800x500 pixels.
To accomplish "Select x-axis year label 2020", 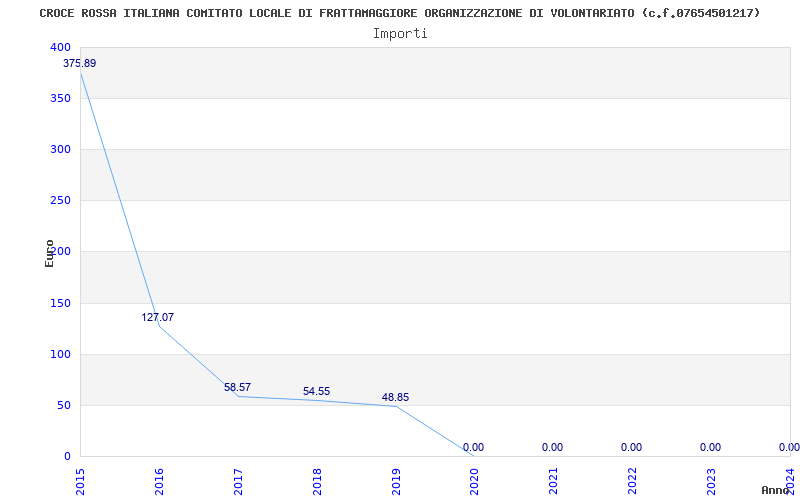I will pyautogui.click(x=475, y=482).
